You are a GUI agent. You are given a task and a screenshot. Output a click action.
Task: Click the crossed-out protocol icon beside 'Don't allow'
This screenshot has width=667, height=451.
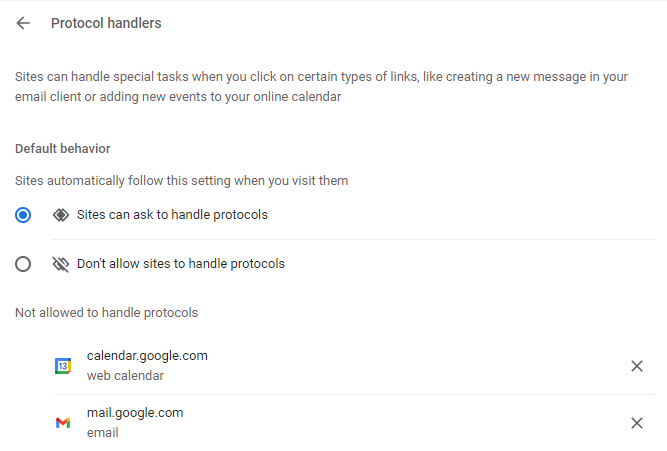pos(60,264)
